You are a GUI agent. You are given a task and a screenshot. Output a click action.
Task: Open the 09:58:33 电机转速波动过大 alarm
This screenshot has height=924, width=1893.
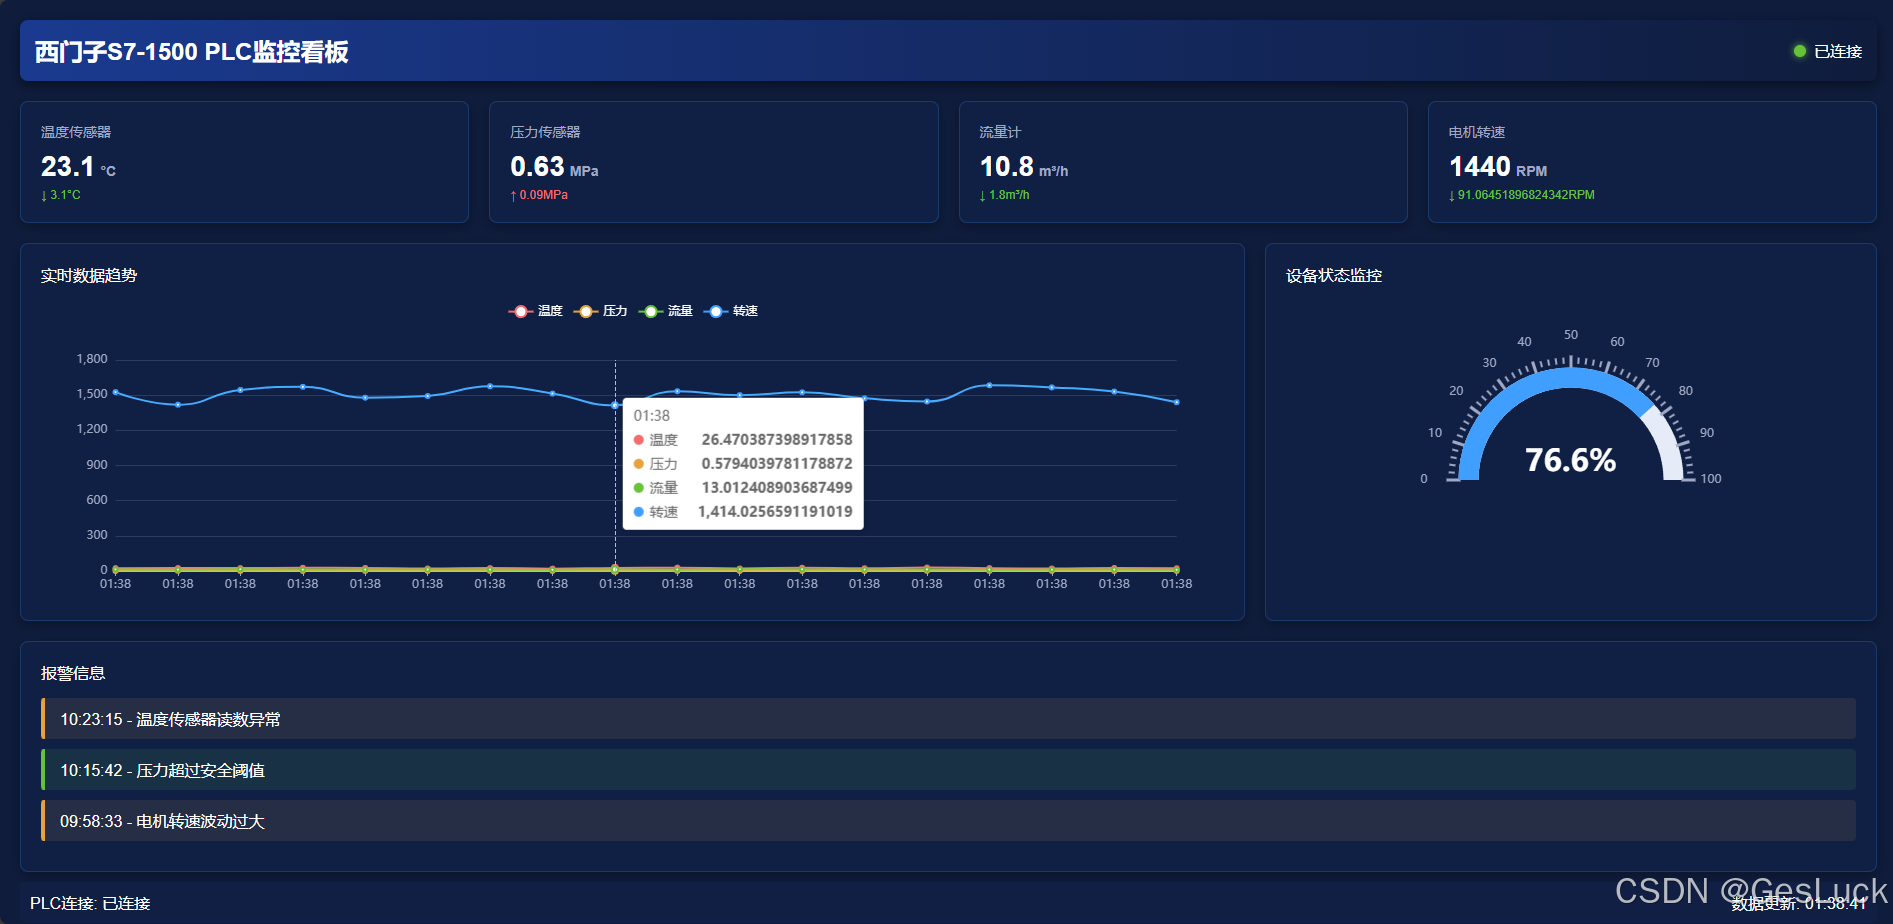[x=948, y=821]
